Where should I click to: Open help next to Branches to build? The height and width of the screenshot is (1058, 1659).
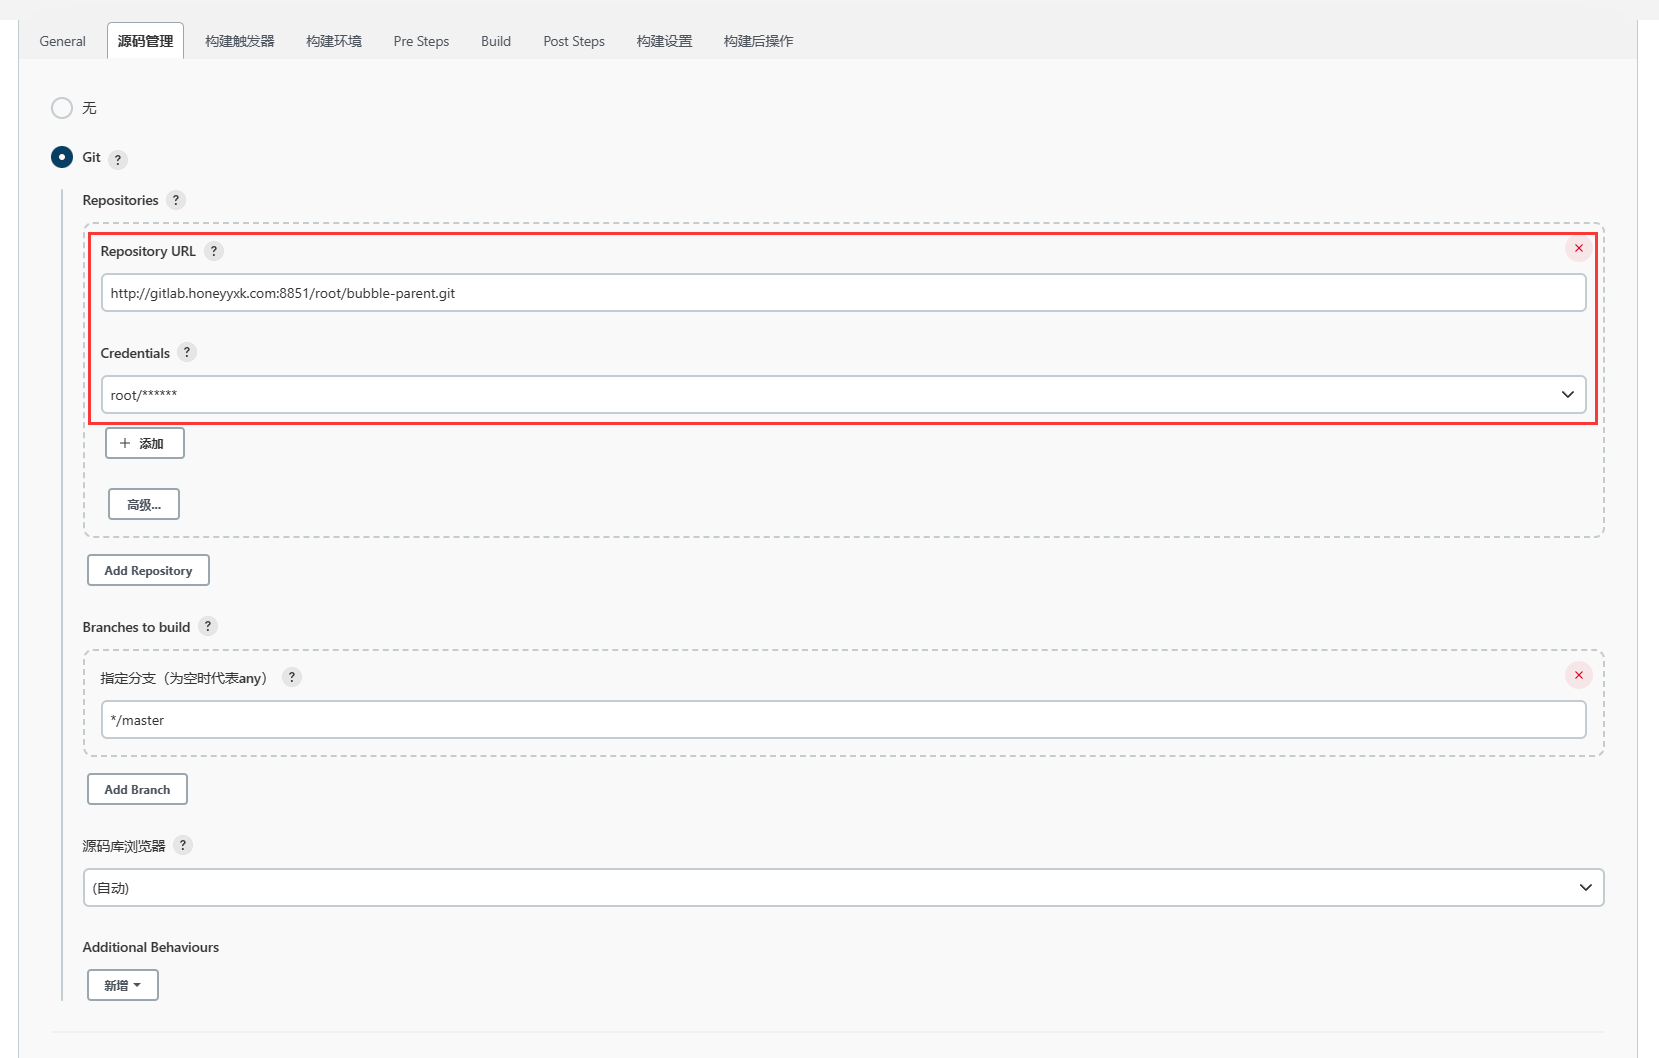[208, 626]
